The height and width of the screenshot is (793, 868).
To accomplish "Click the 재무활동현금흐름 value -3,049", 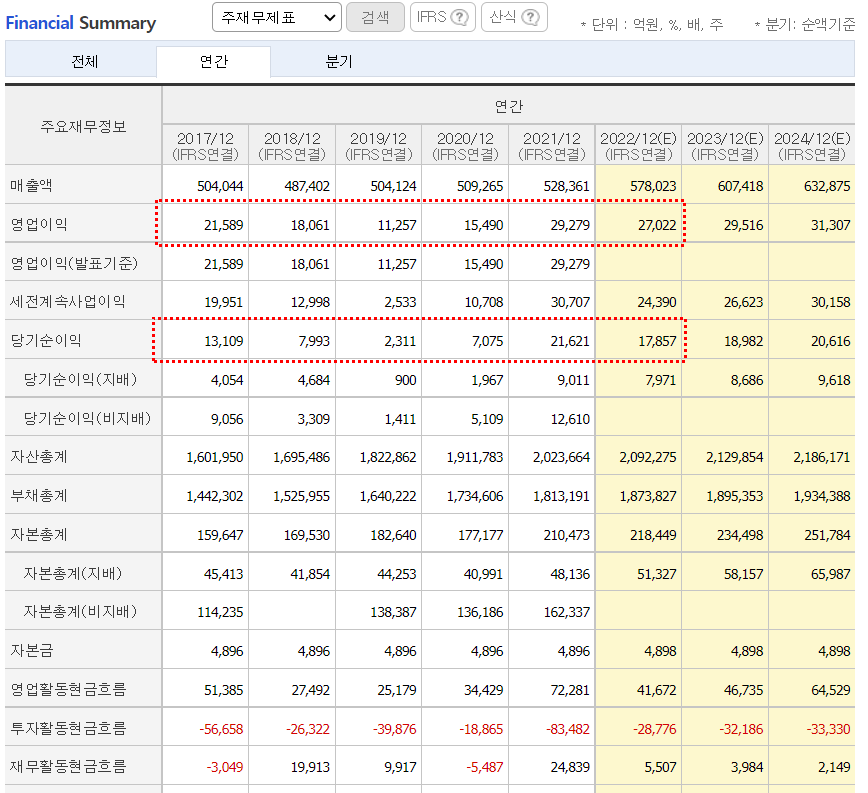I will pyautogui.click(x=225, y=767).
